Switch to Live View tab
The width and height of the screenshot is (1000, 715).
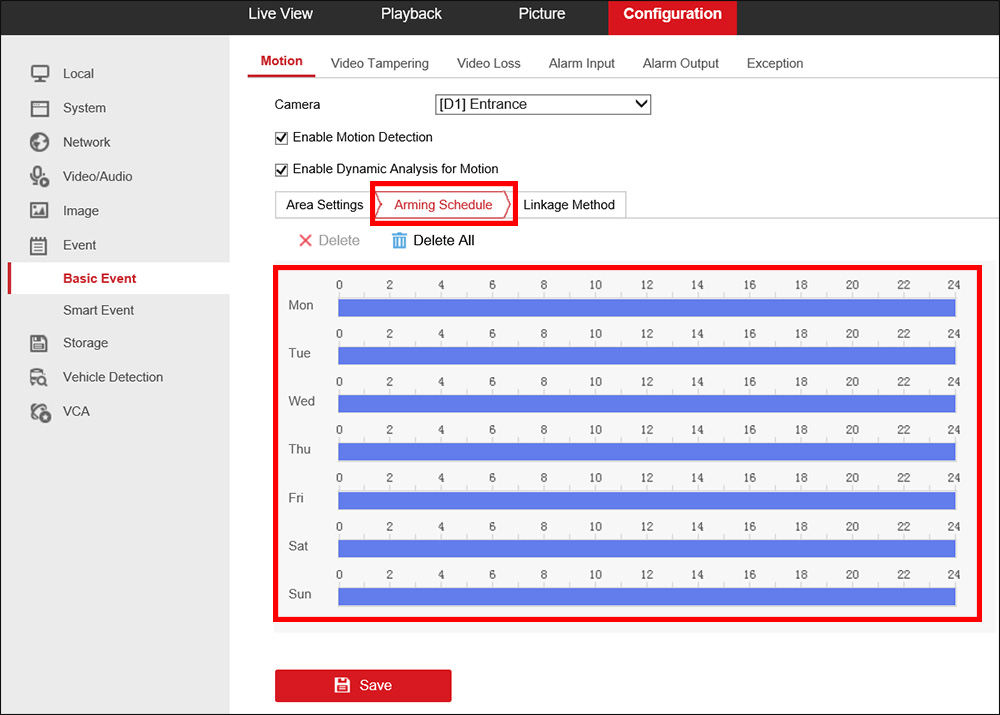281,14
